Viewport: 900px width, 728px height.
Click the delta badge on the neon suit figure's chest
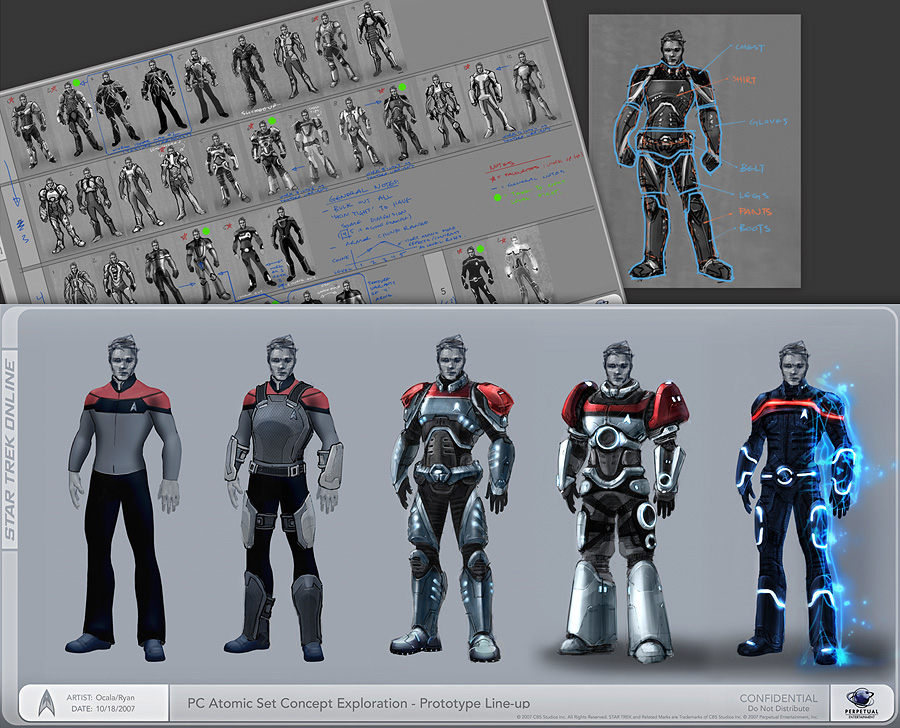click(x=802, y=411)
